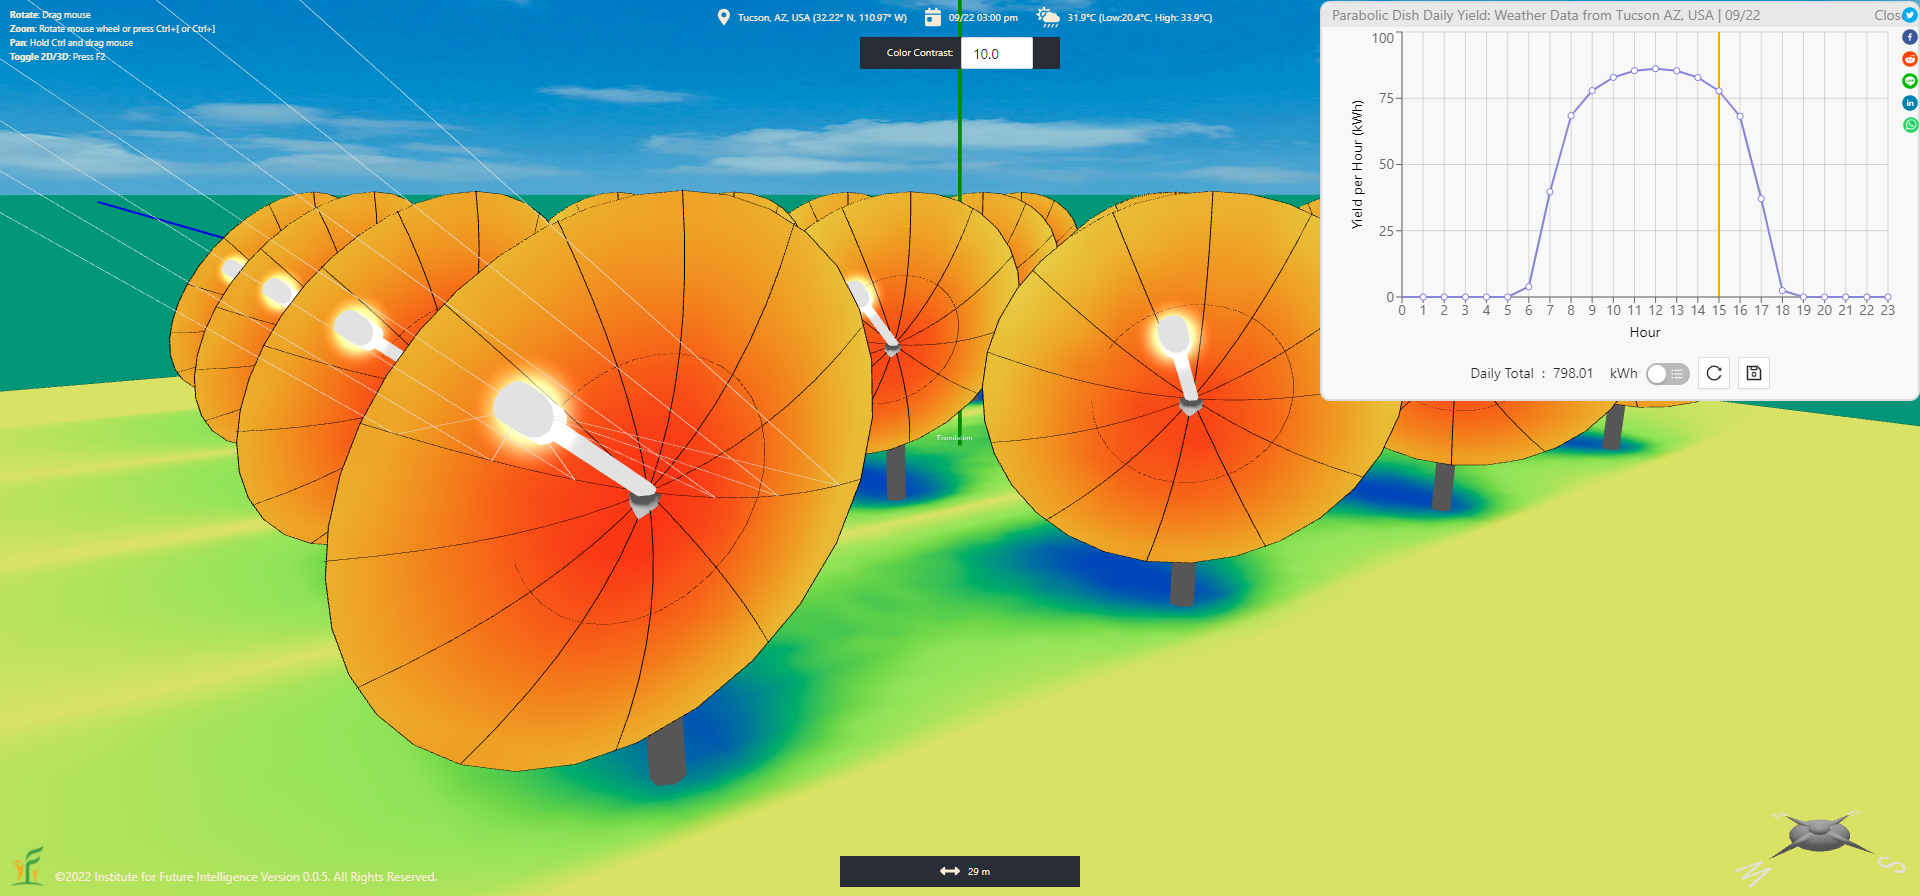
Task: Click the 29 m scale bar
Action: click(x=960, y=871)
